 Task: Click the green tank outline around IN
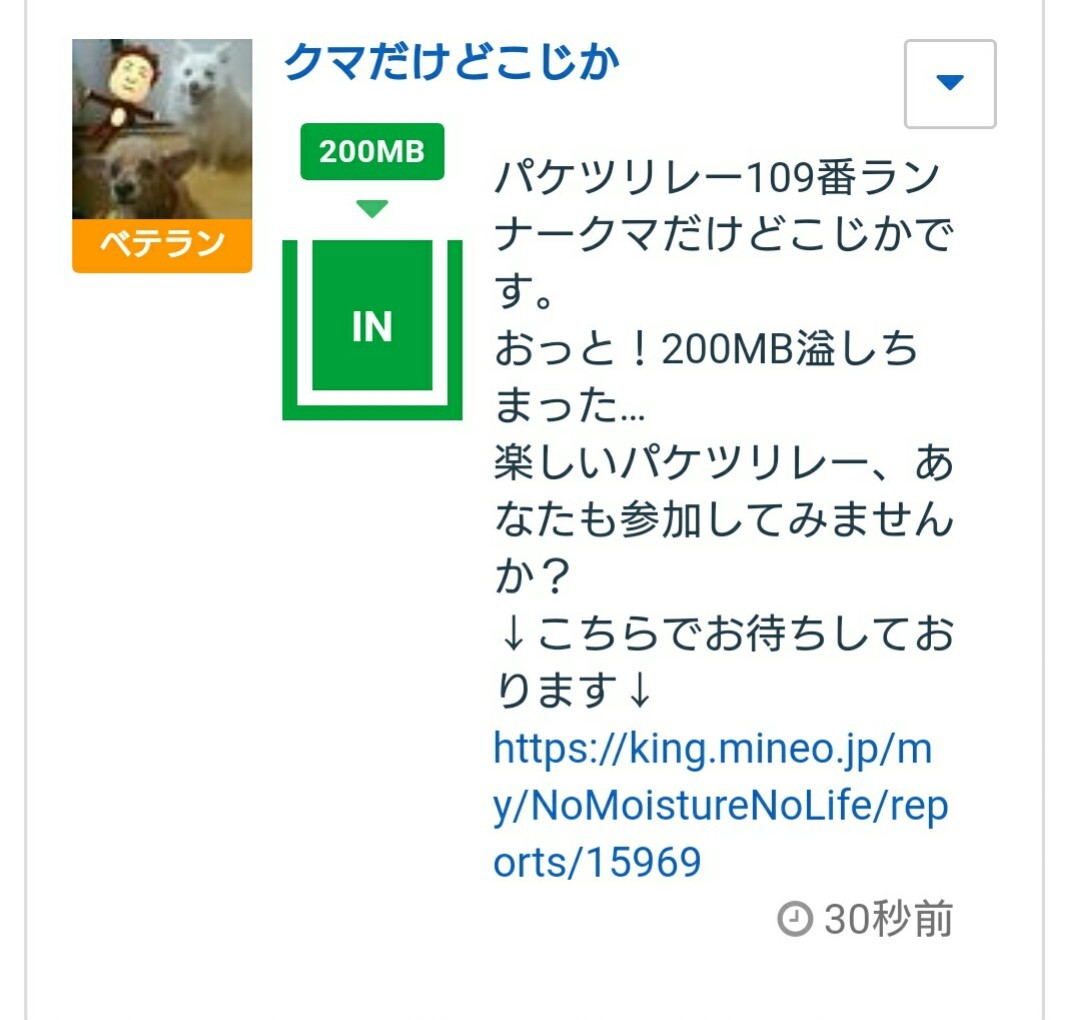coord(372,330)
